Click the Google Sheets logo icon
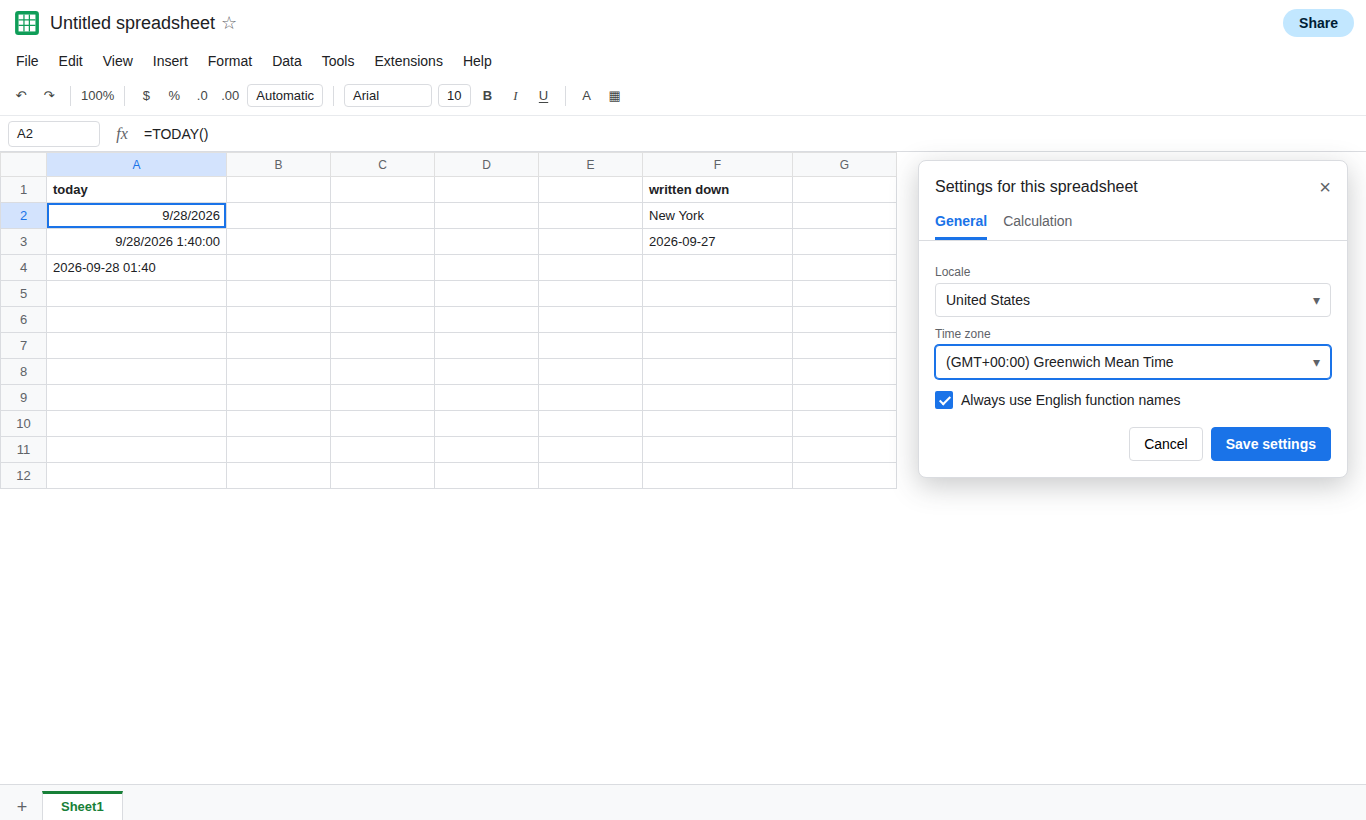The width and height of the screenshot is (1366, 820). [27, 23]
